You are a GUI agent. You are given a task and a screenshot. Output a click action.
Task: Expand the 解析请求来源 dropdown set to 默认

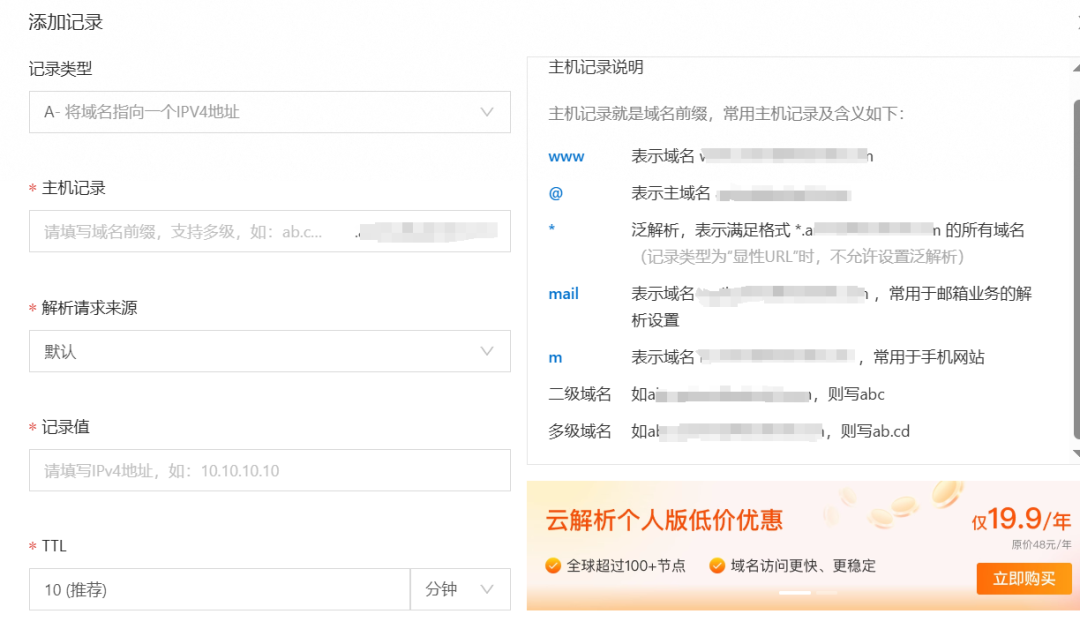pyautogui.click(x=269, y=351)
